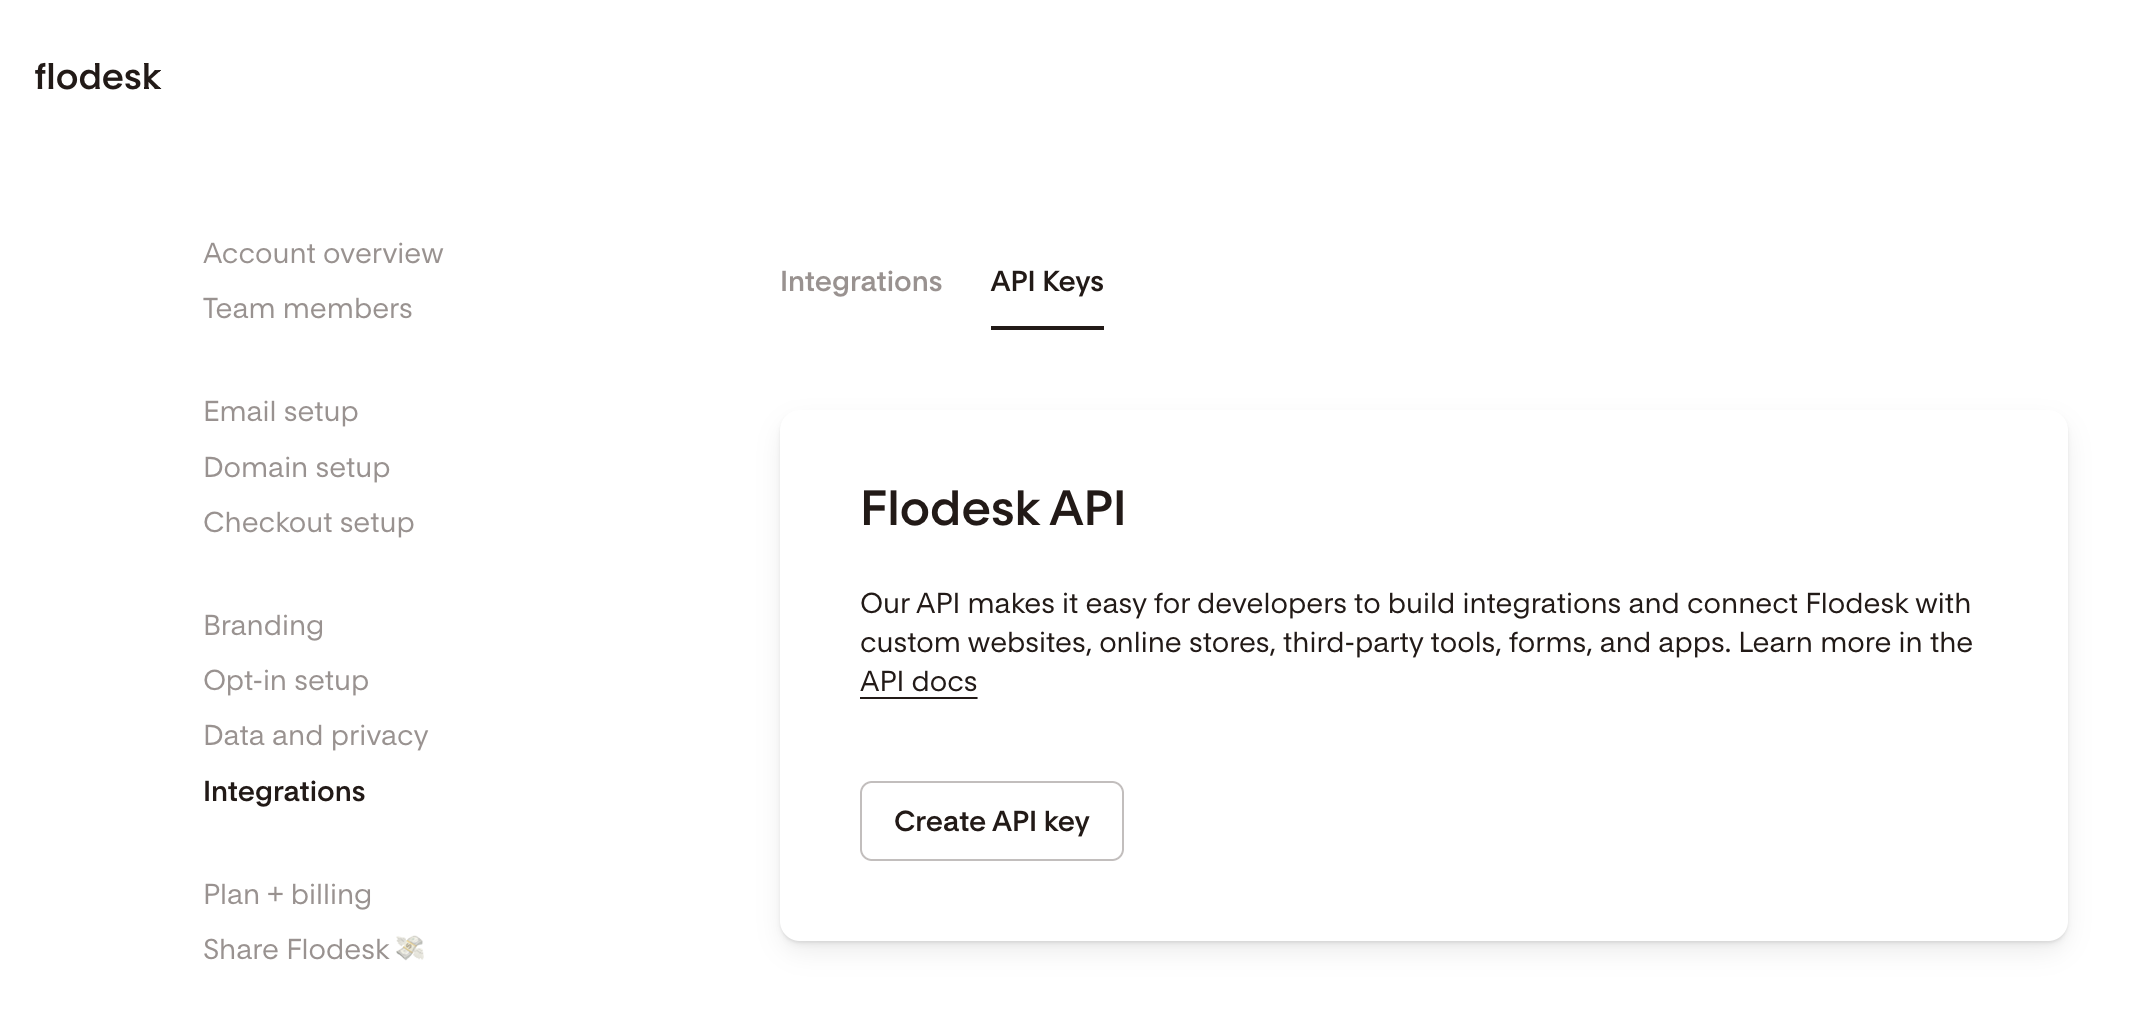Viewport: 2154px width, 1022px height.
Task: Click the money emoji beside Share Flodesk
Action: pyautogui.click(x=410, y=948)
